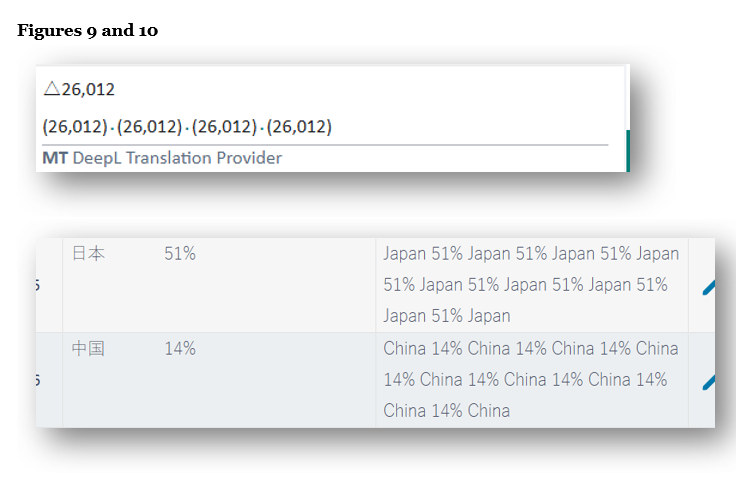
Task: Click the teal vertical bar beside tooltip
Action: [627, 150]
